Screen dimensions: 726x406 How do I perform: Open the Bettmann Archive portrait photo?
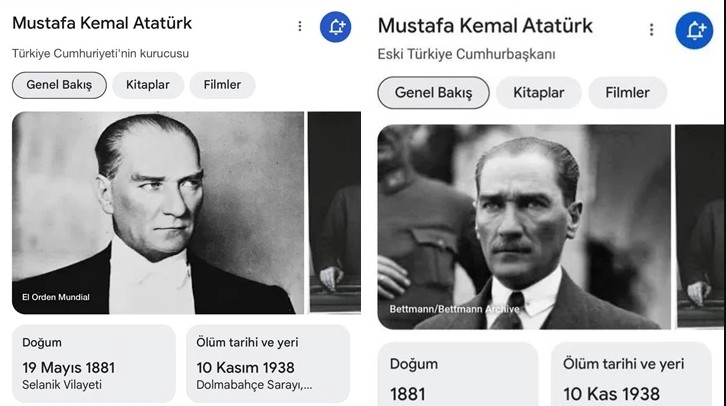point(524,227)
